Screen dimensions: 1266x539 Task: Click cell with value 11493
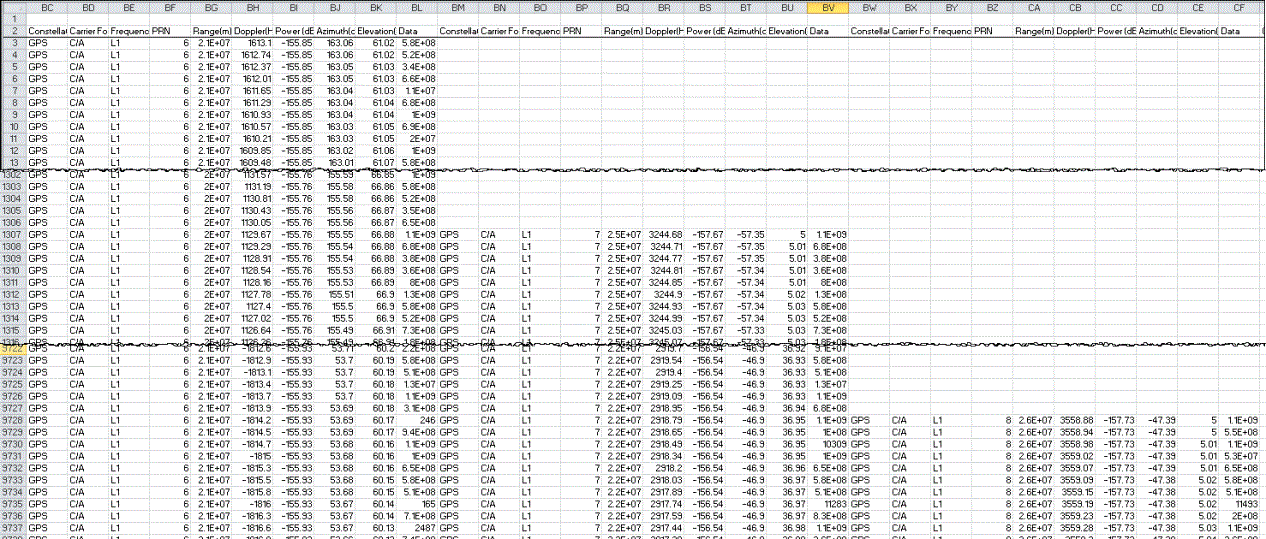(x=1238, y=504)
